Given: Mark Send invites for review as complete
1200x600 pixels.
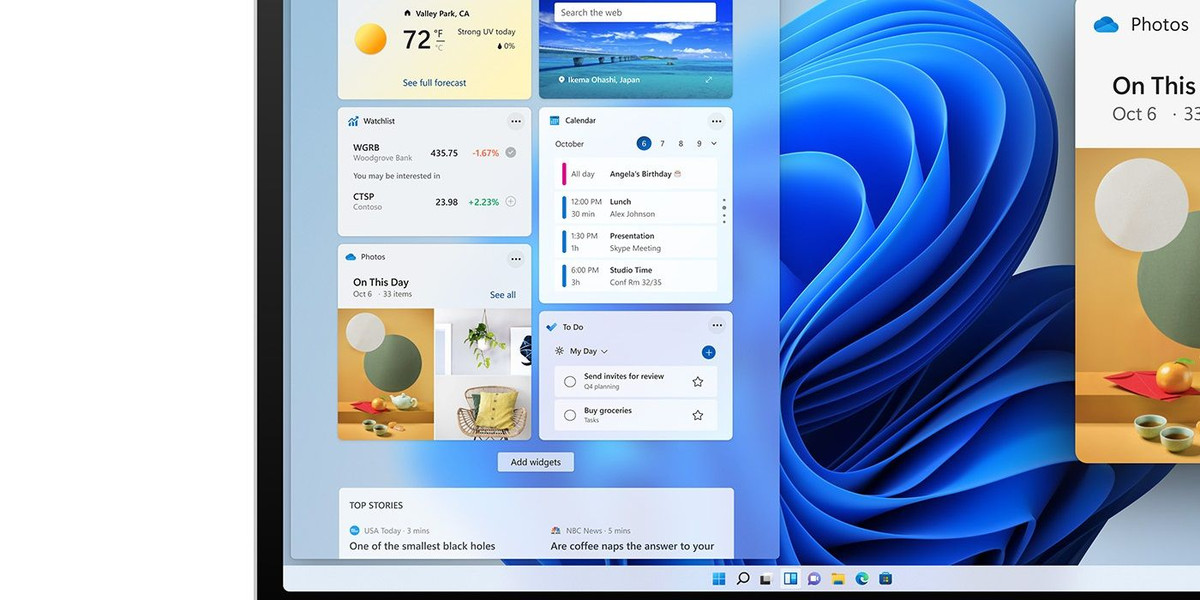Looking at the screenshot, I should click(x=570, y=381).
